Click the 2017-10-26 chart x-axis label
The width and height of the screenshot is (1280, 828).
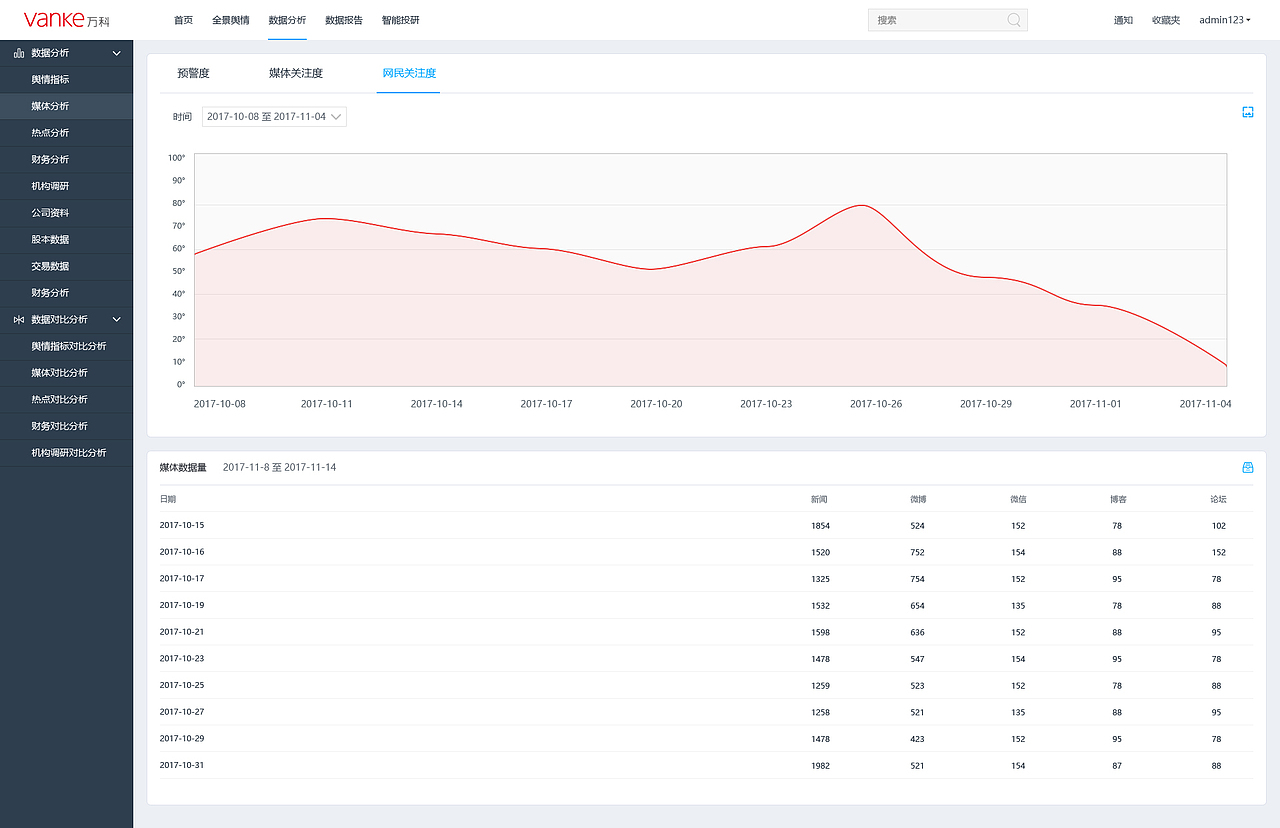tap(876, 404)
